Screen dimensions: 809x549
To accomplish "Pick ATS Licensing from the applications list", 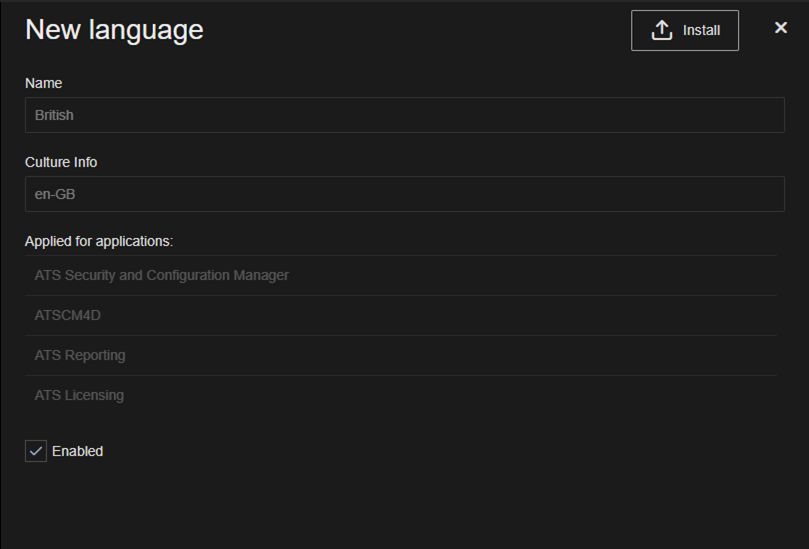I will pyautogui.click(x=79, y=395).
